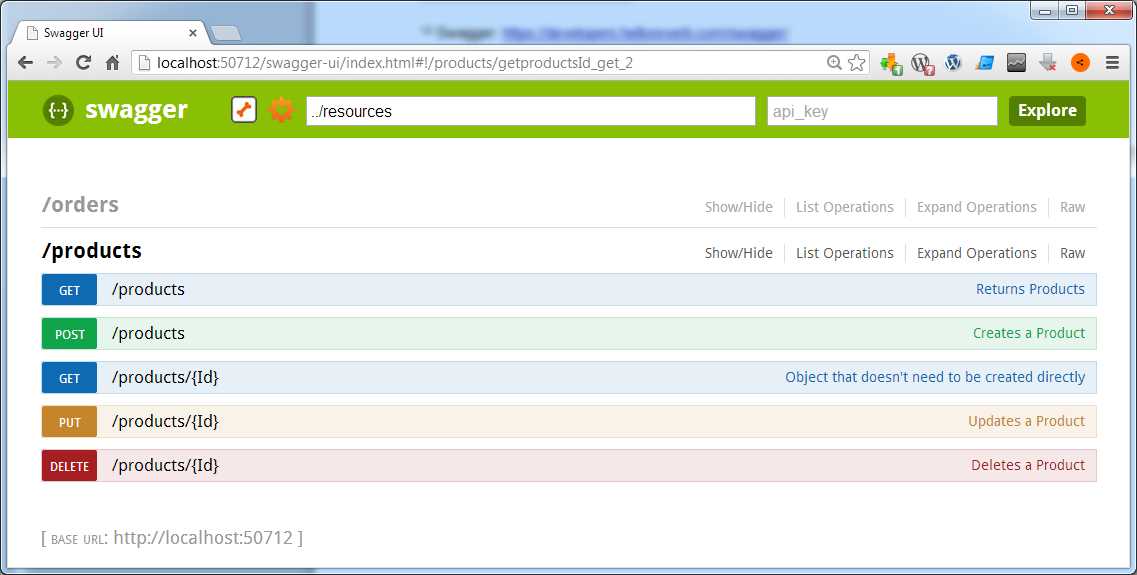Screen dimensions: 1137x575
Task: Click the PUT badge for /products/{Id}
Action: click(69, 422)
